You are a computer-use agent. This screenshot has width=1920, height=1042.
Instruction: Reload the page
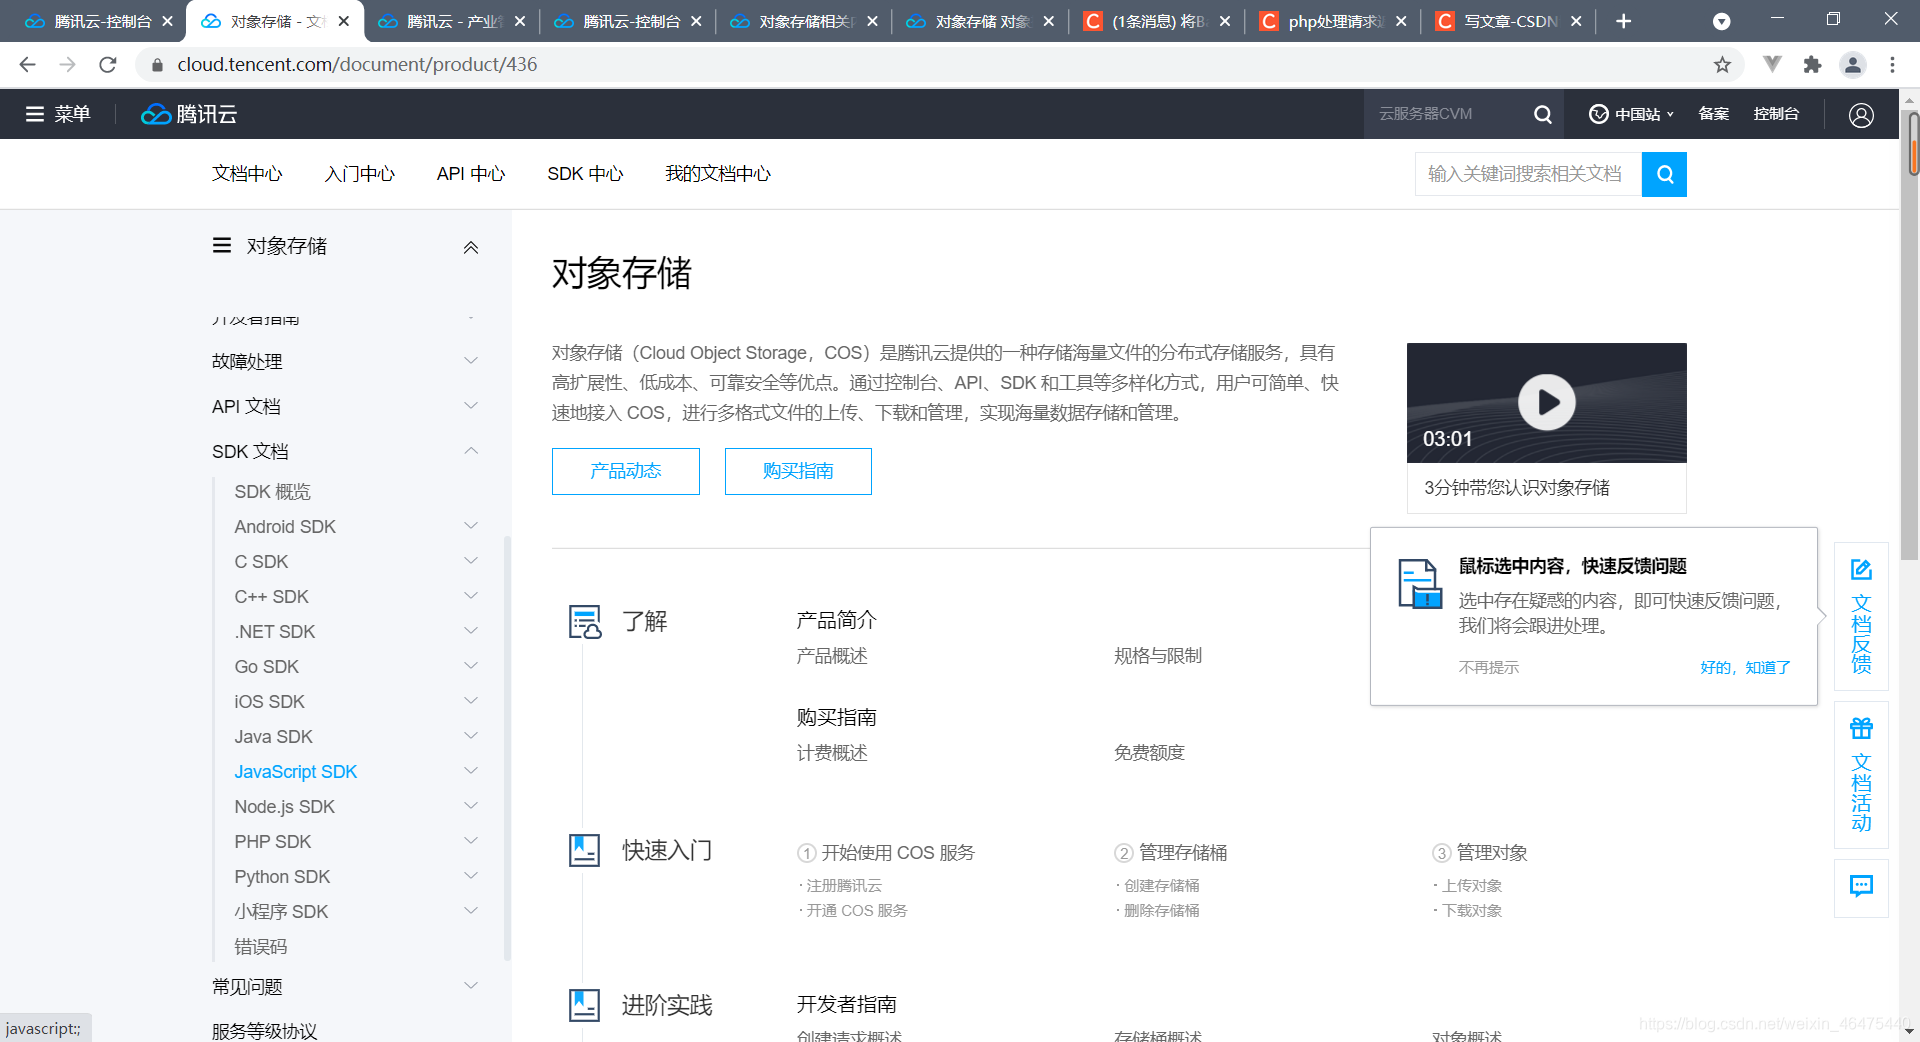click(x=108, y=65)
